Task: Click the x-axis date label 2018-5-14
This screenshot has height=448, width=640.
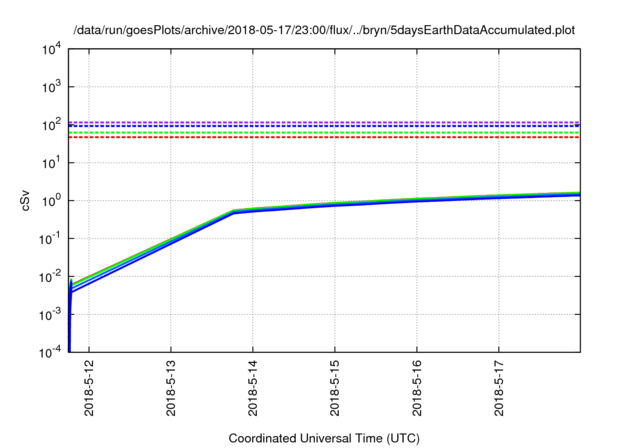Action: [253, 388]
